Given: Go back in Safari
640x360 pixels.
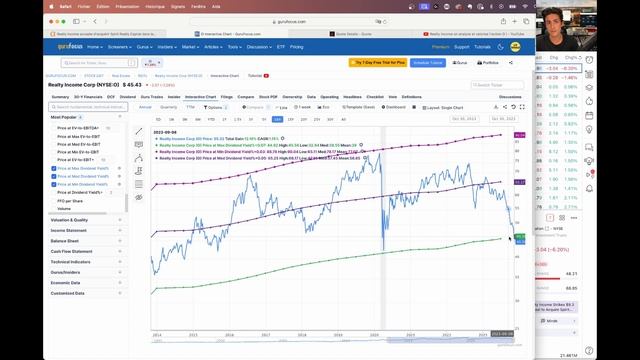Looking at the screenshot, I should coord(95,21).
